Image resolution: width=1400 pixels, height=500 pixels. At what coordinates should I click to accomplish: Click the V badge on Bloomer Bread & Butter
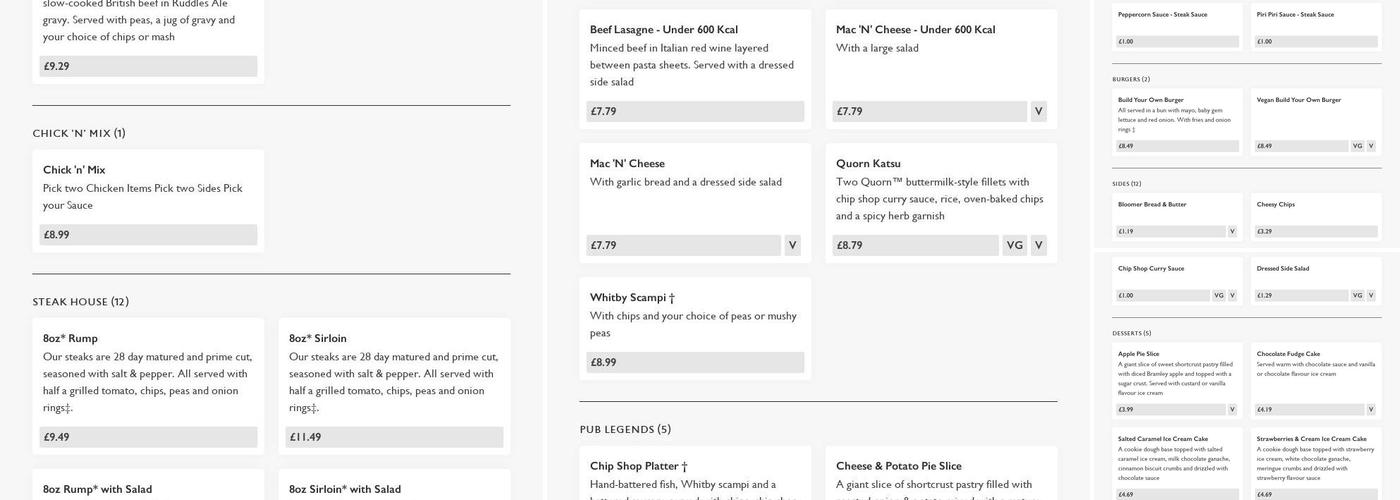point(1232,231)
